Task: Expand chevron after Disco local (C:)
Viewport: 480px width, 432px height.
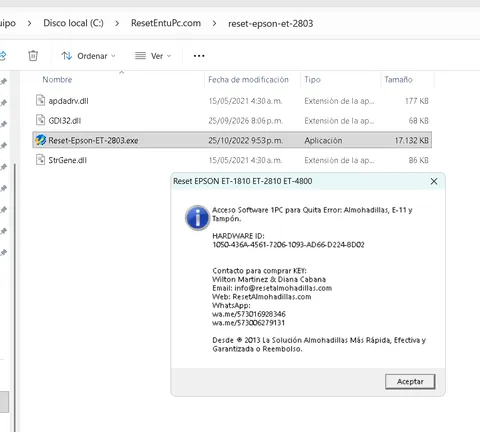Action: click(x=117, y=24)
